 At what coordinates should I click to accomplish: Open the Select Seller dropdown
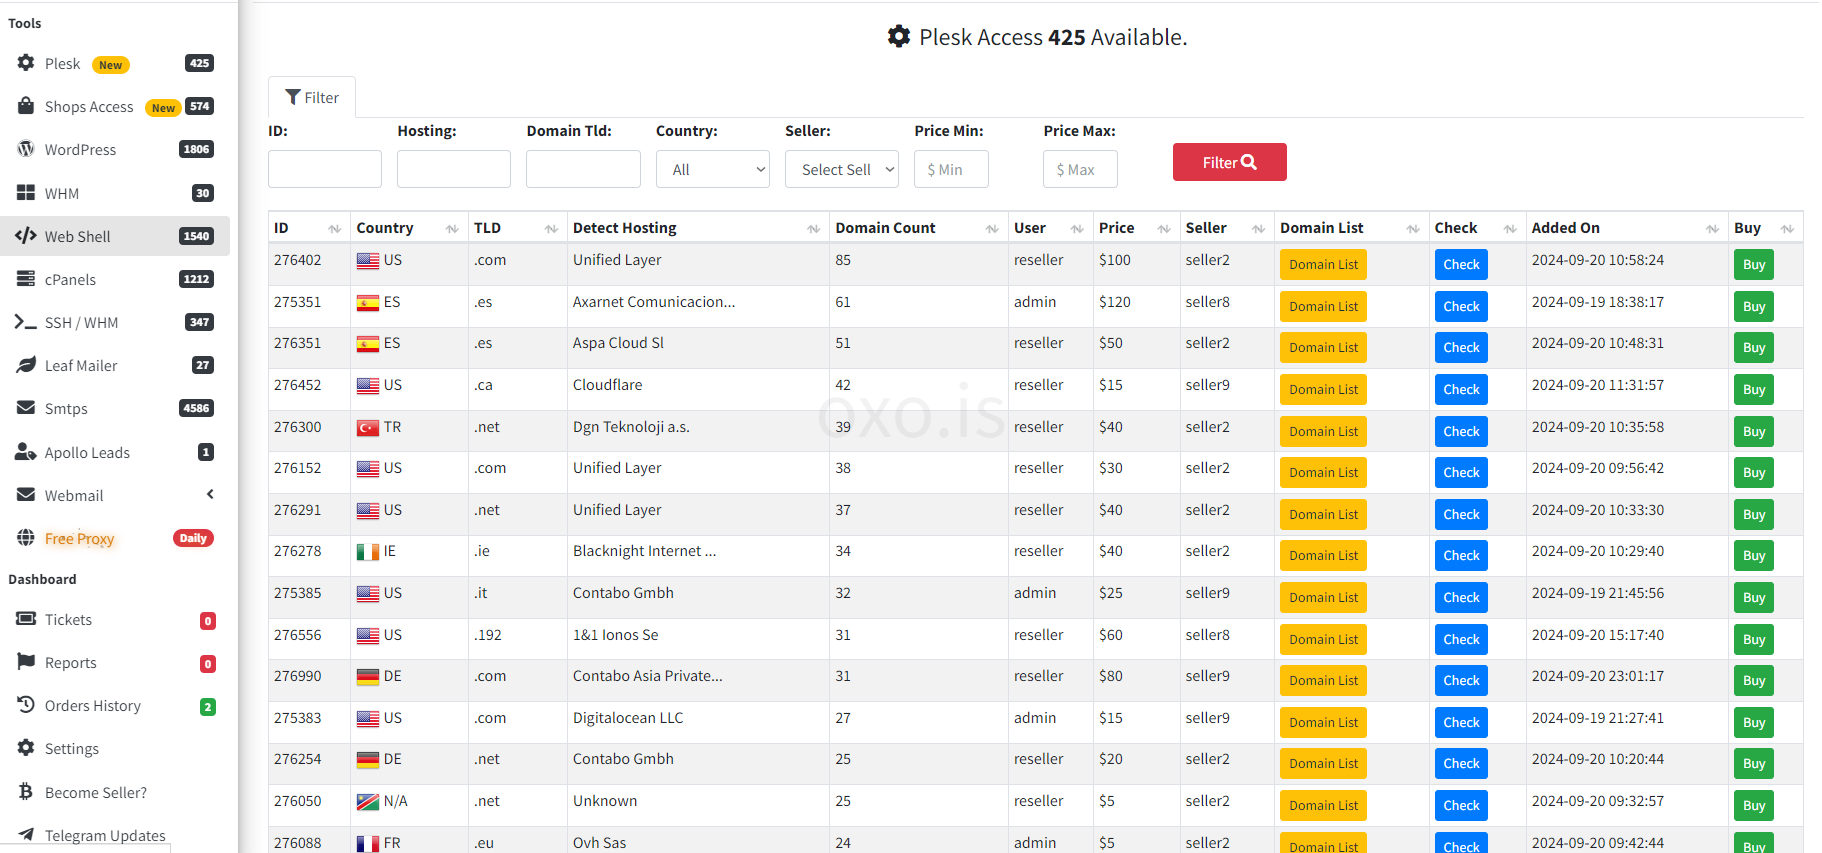(x=842, y=169)
